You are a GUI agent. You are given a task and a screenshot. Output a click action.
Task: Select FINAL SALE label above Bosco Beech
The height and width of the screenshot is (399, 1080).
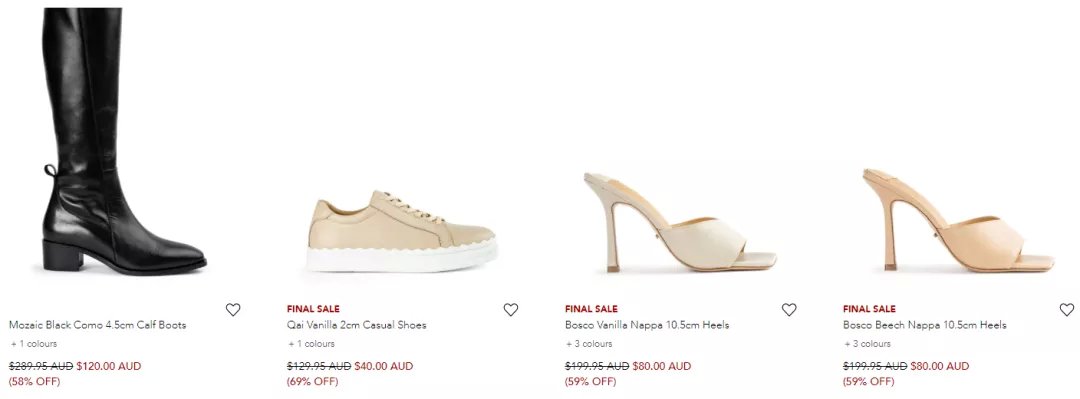(x=869, y=309)
